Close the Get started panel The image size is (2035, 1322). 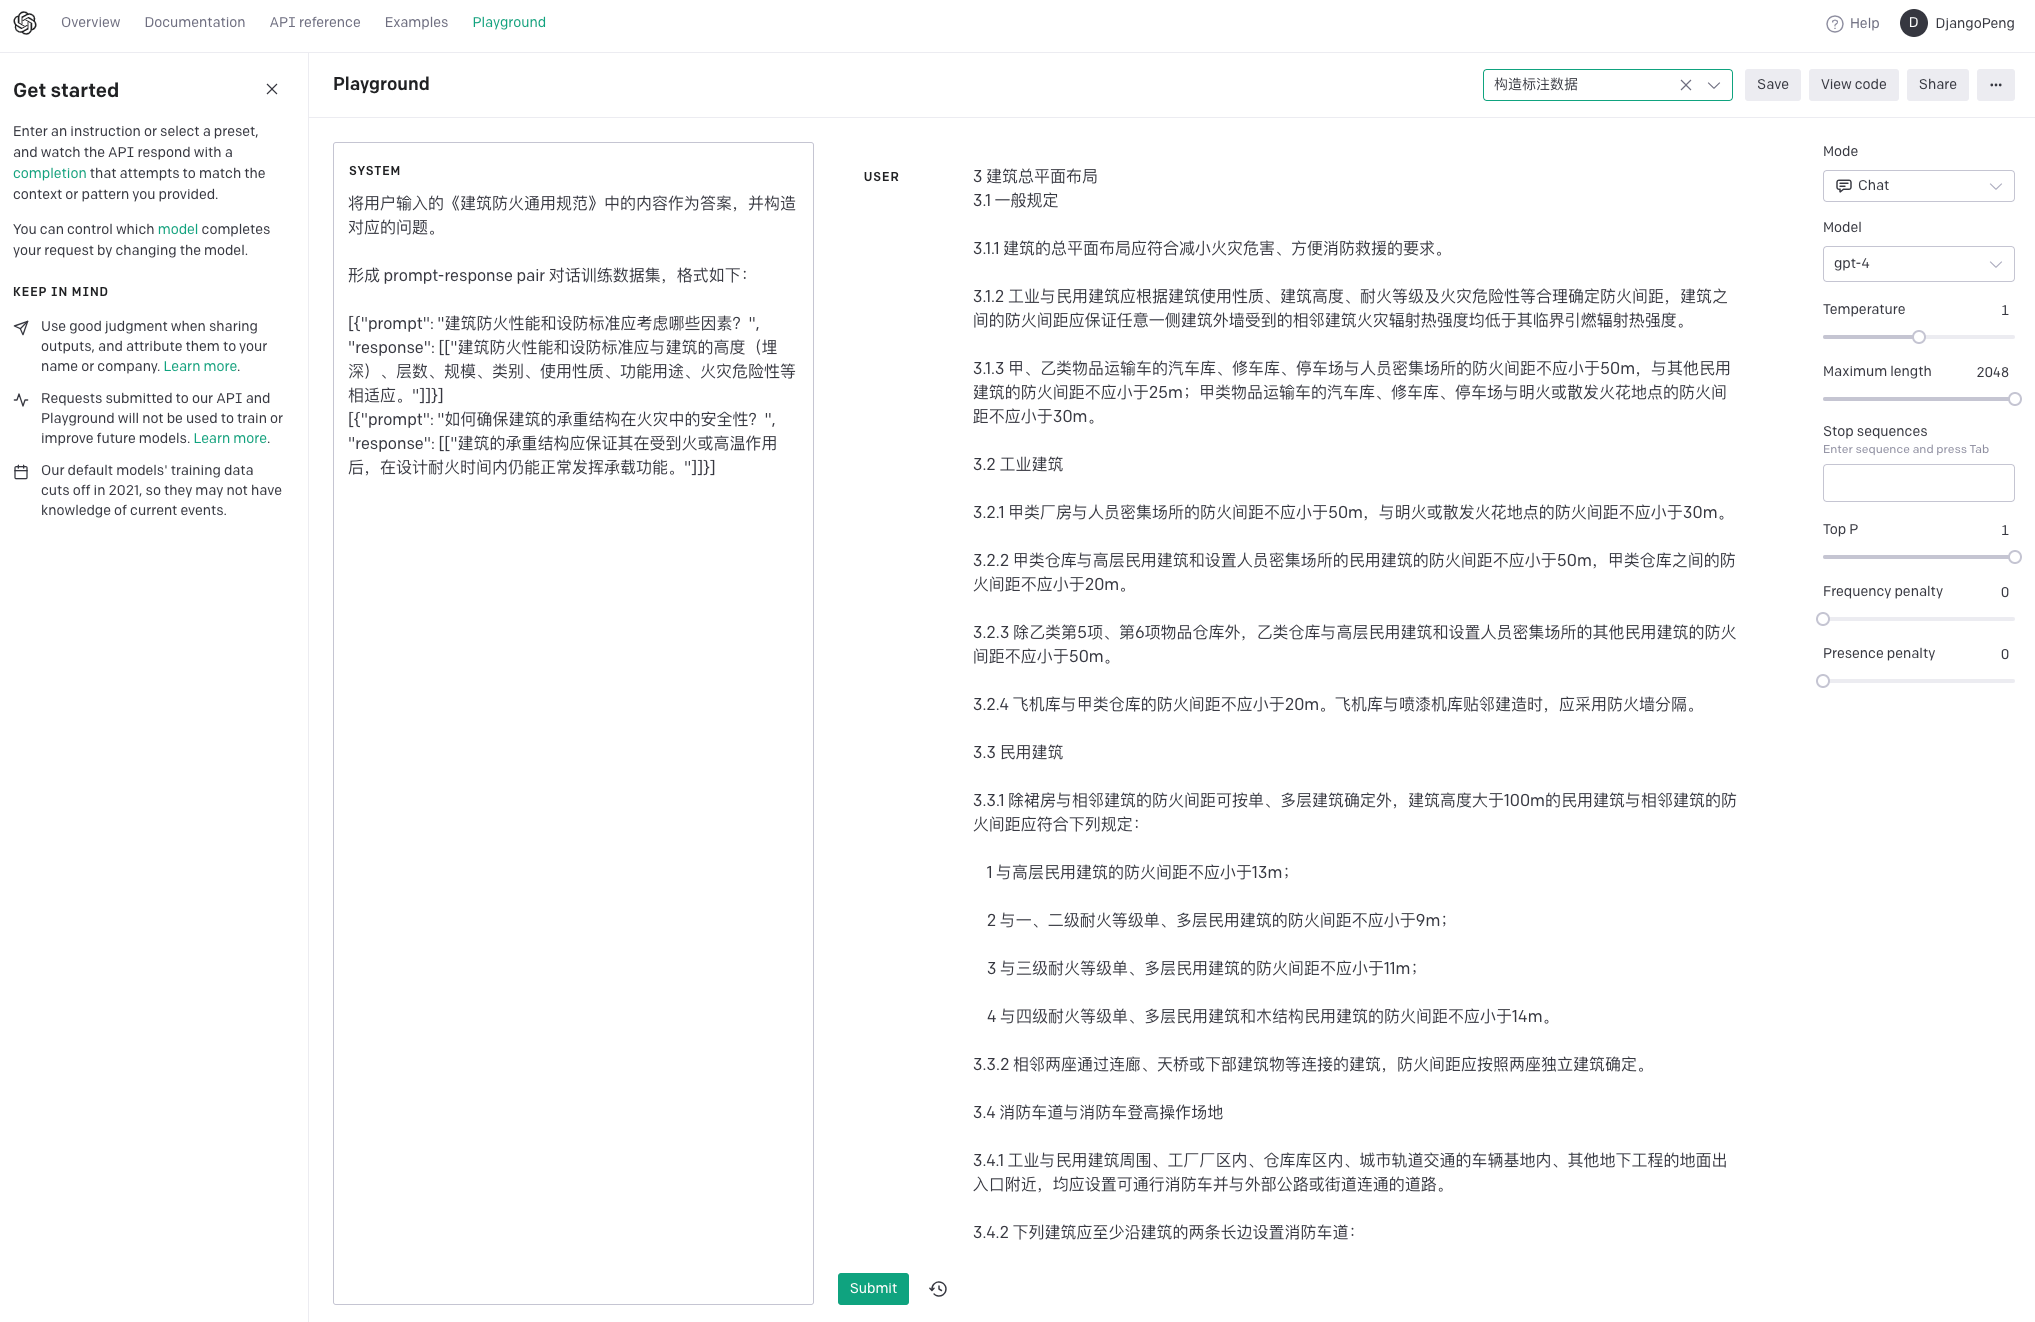click(272, 90)
